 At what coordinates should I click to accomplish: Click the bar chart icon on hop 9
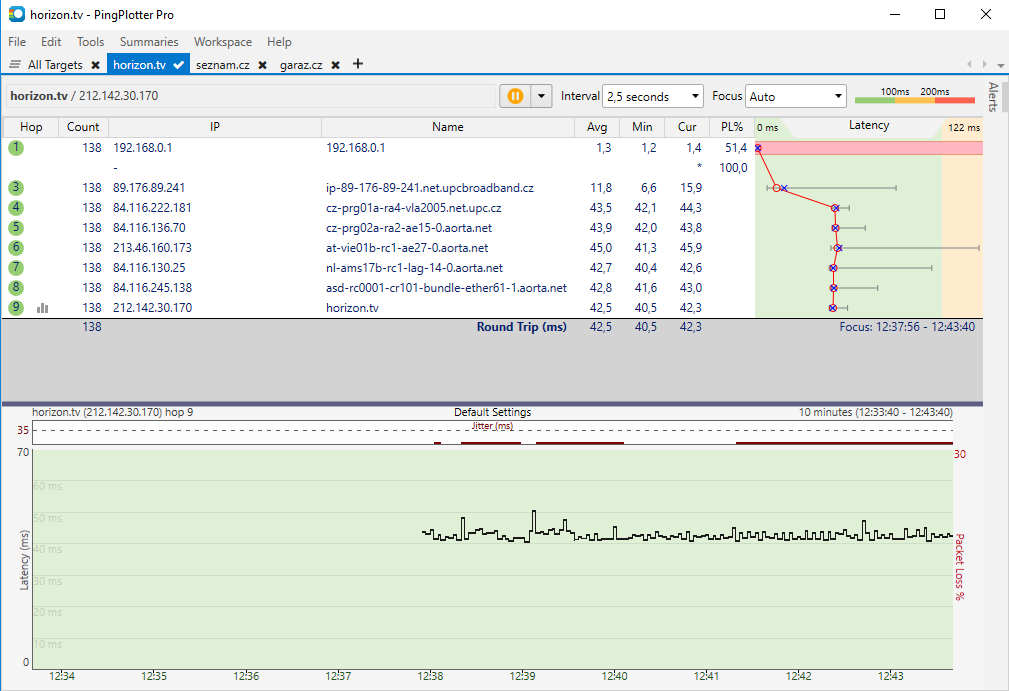point(43,308)
